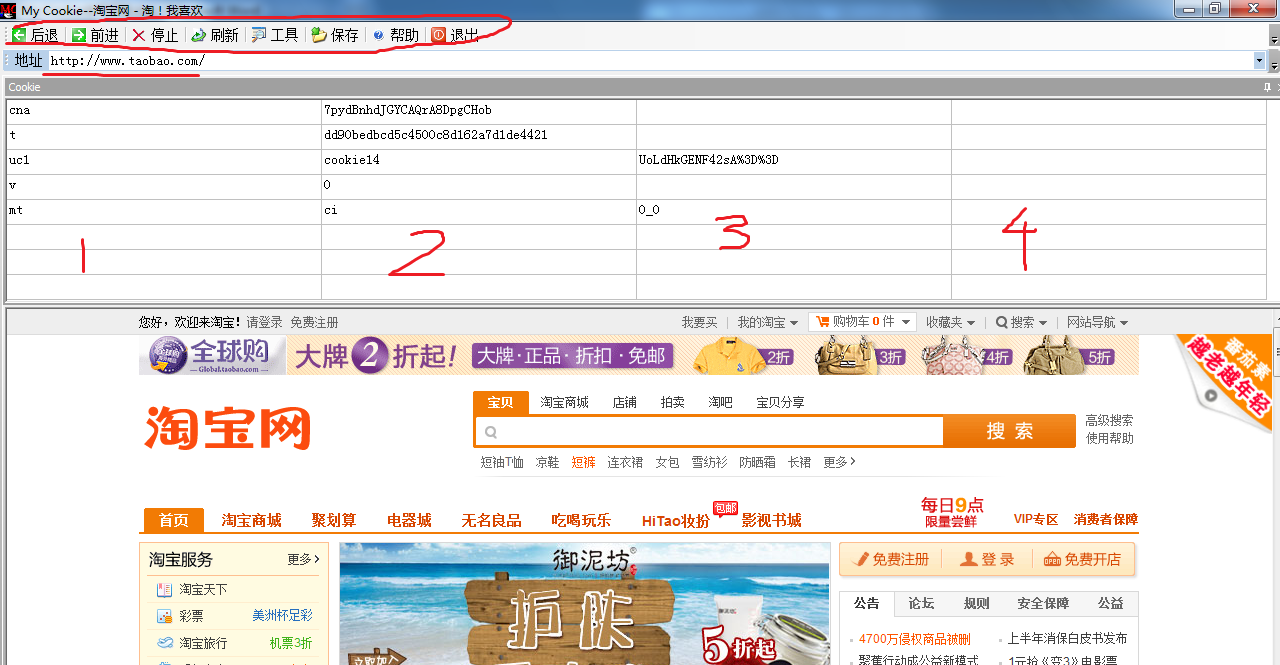The image size is (1280, 665).
Task: Expand the 我的淘宝 dropdown
Action: click(x=768, y=322)
